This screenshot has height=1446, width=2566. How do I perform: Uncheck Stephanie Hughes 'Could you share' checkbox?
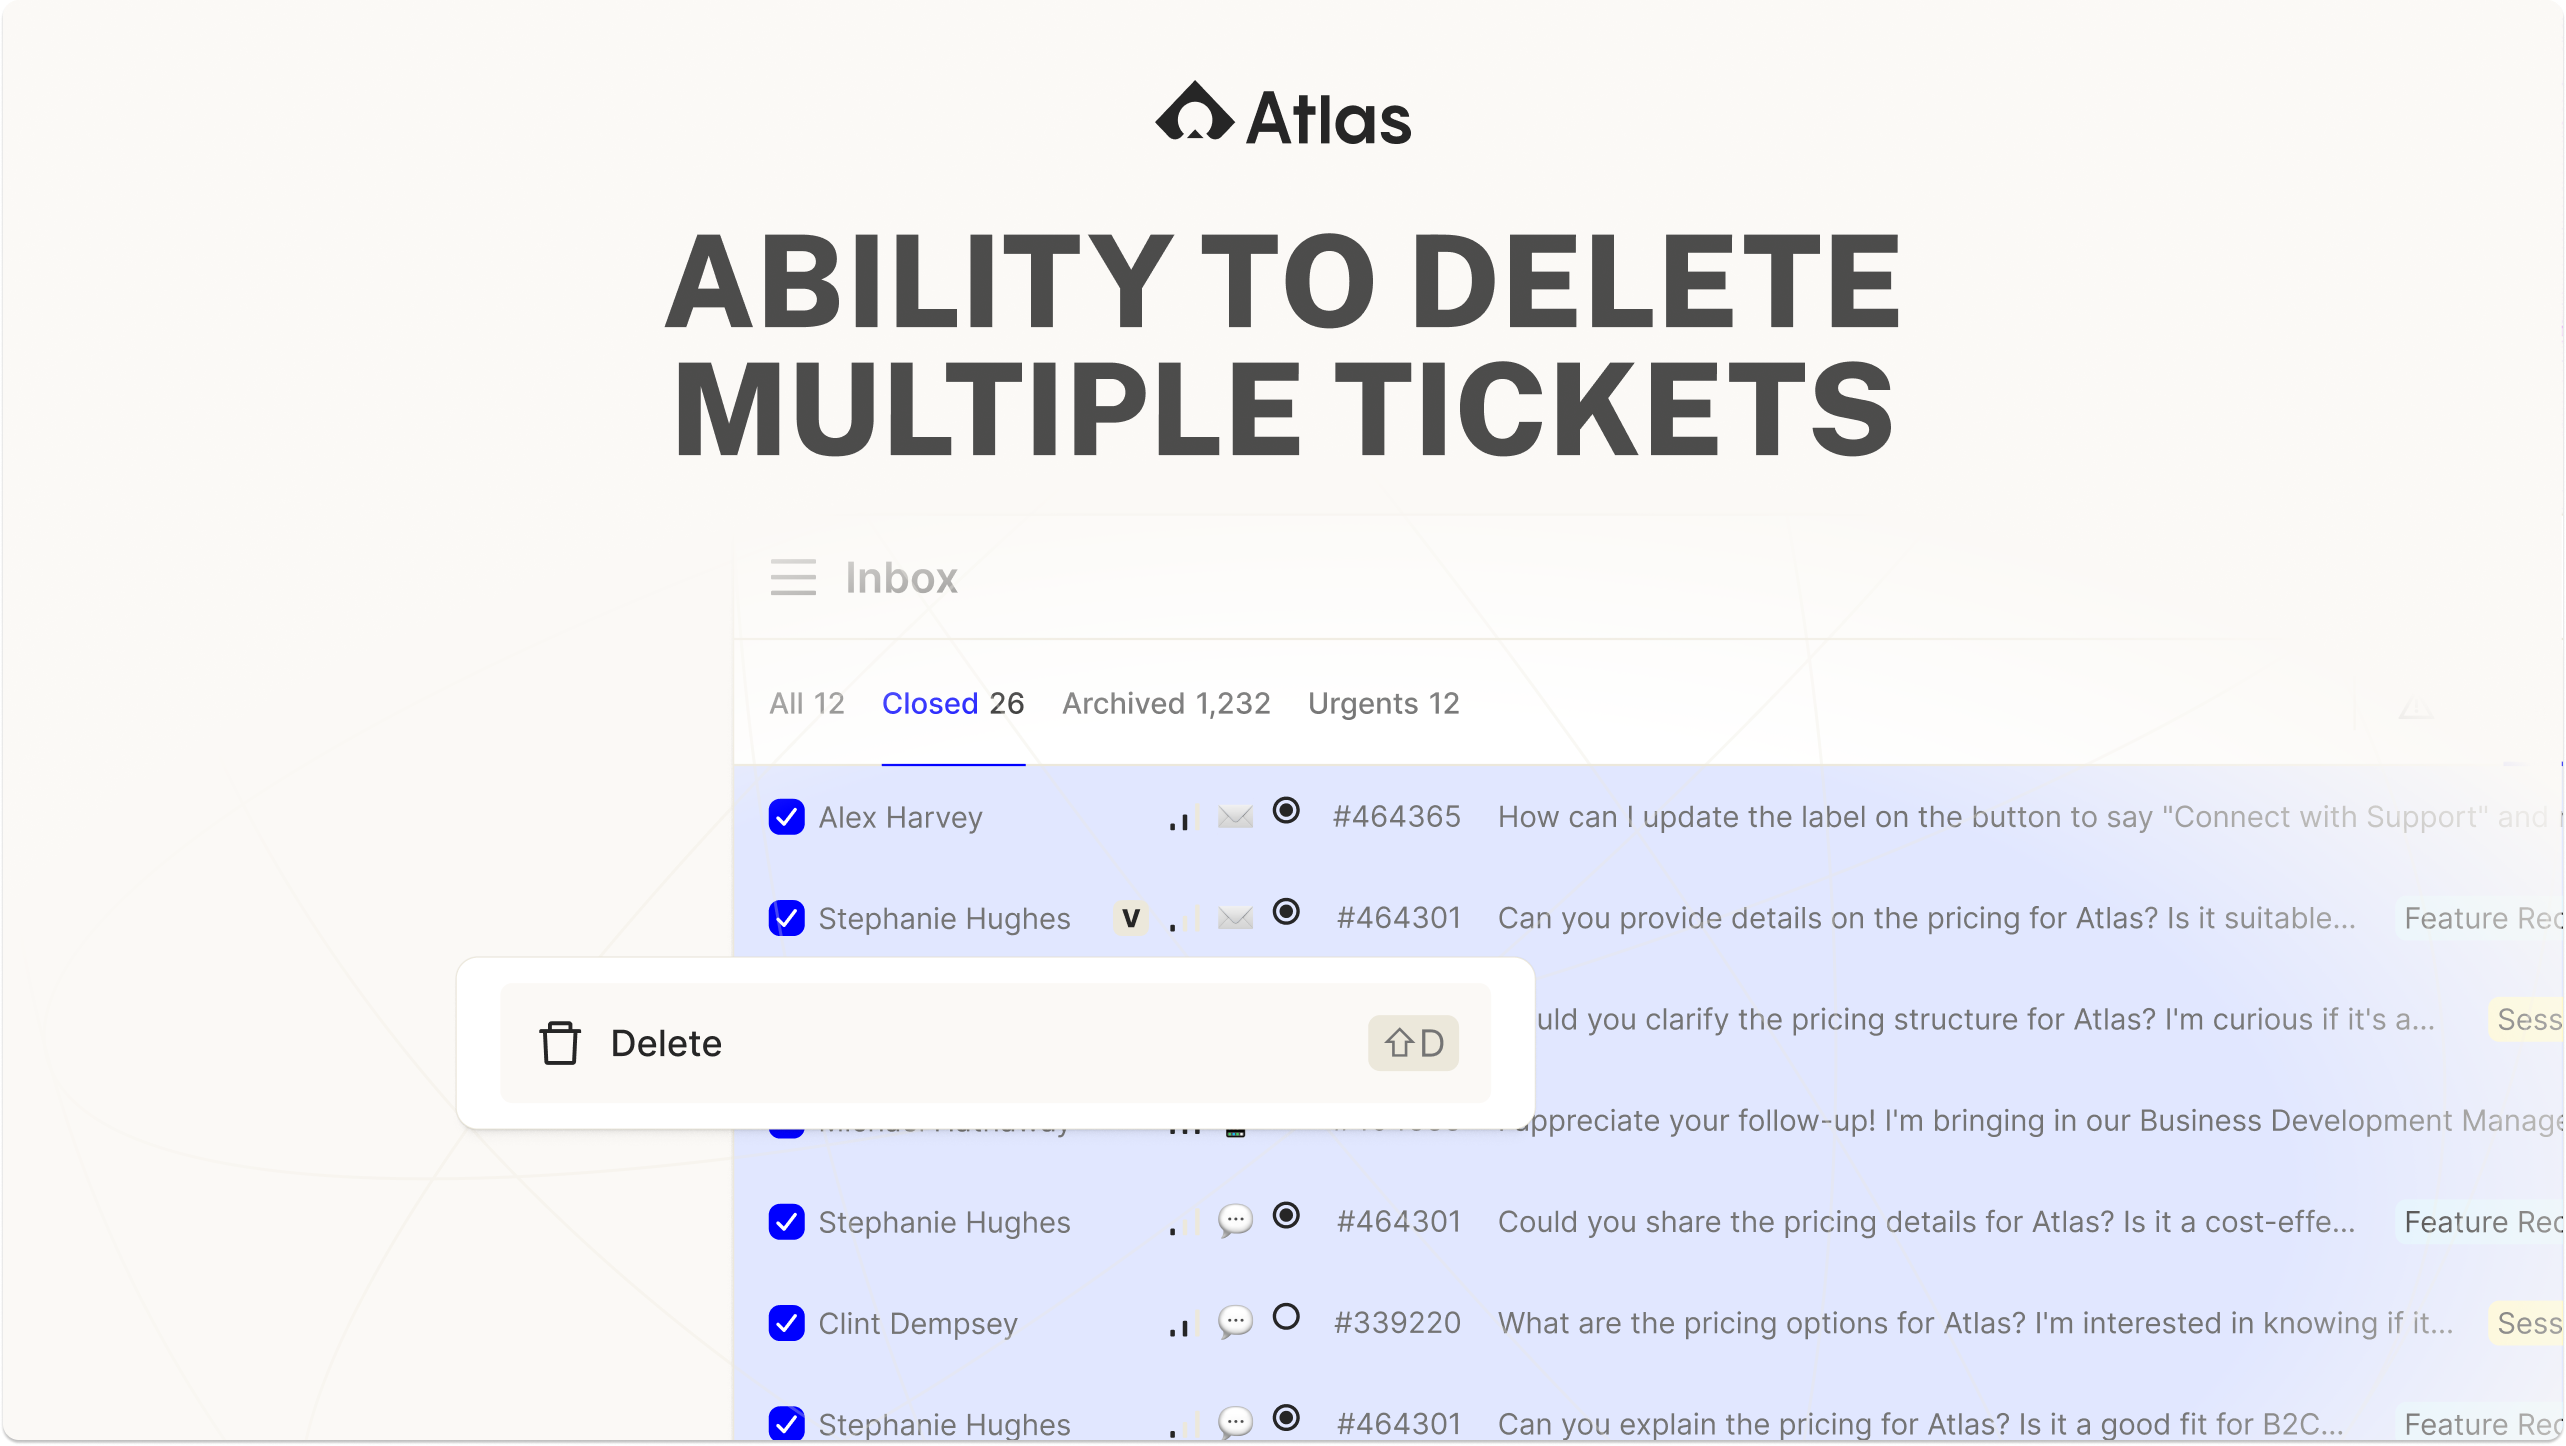click(x=787, y=1222)
